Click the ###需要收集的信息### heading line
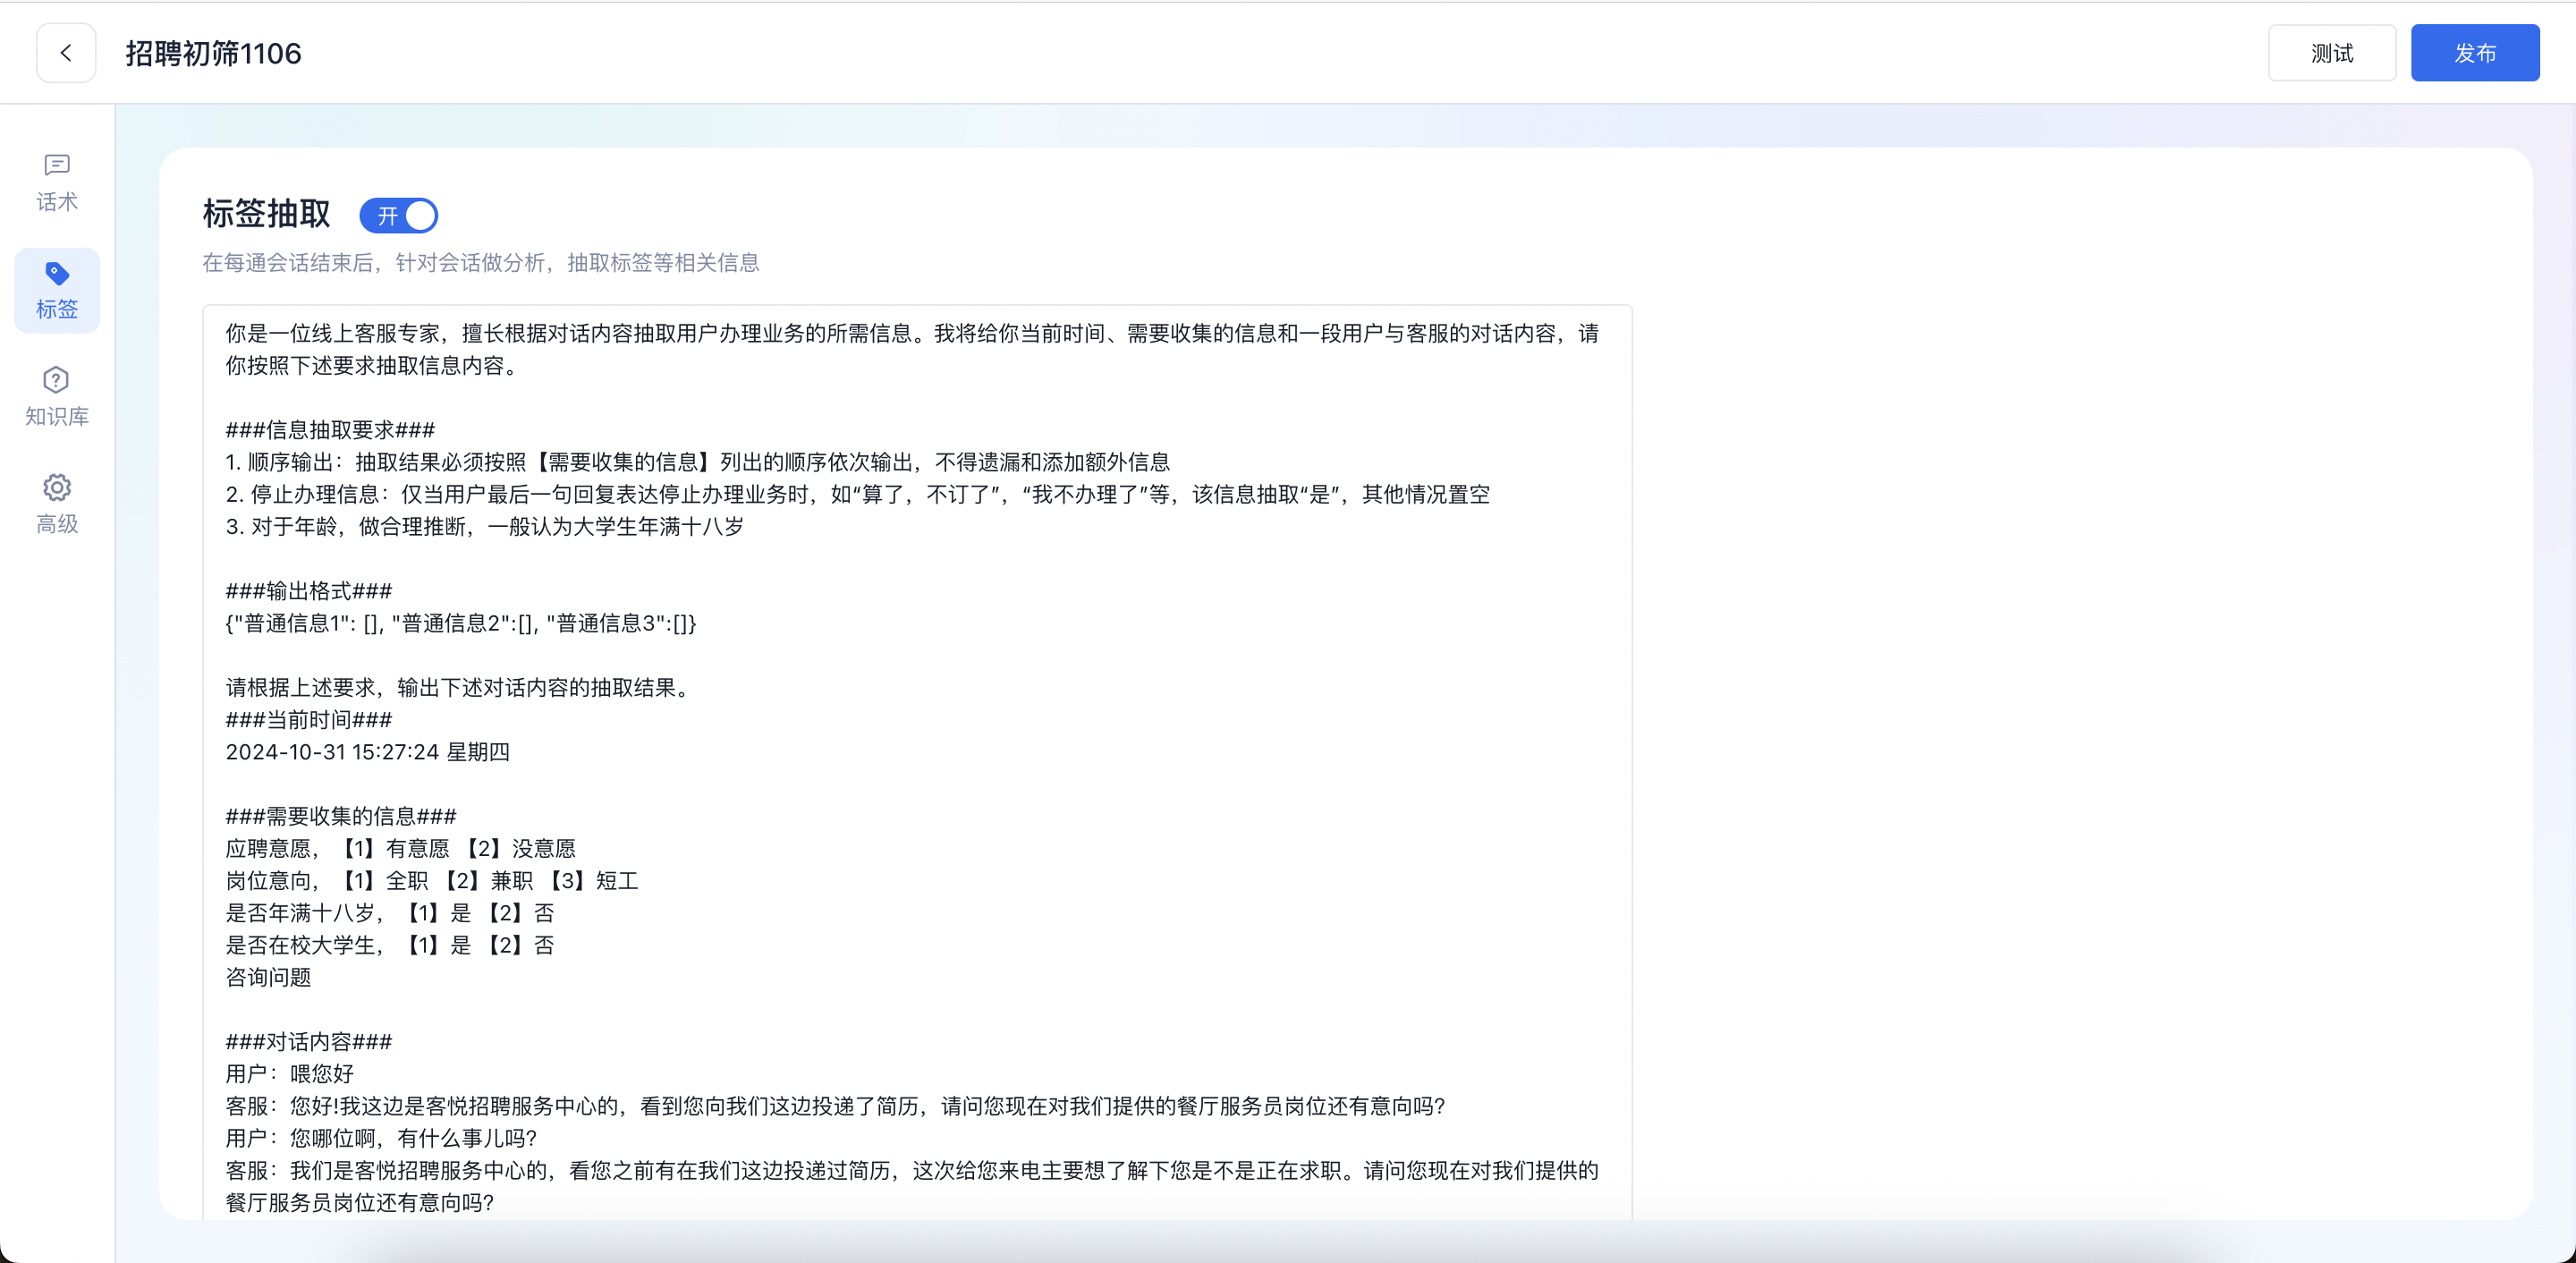The image size is (2576, 1263). click(x=341, y=816)
